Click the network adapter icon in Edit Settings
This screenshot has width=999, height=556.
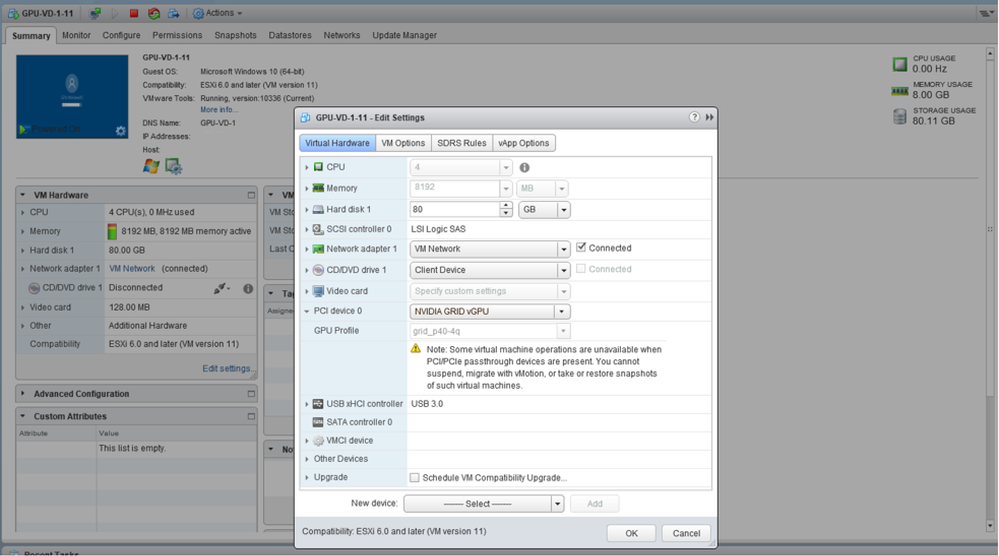click(318, 249)
